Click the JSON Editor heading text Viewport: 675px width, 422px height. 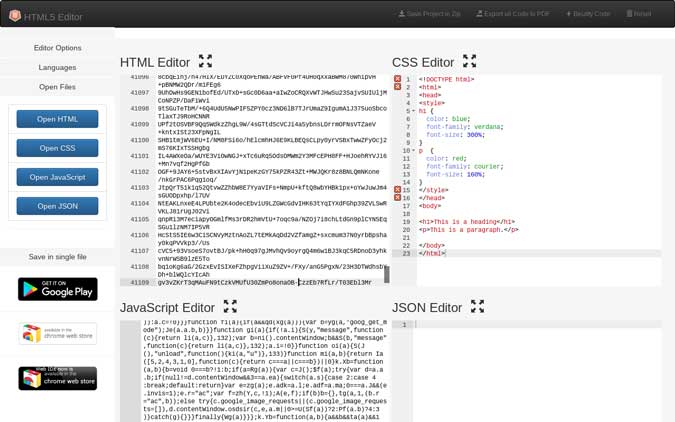coord(427,308)
